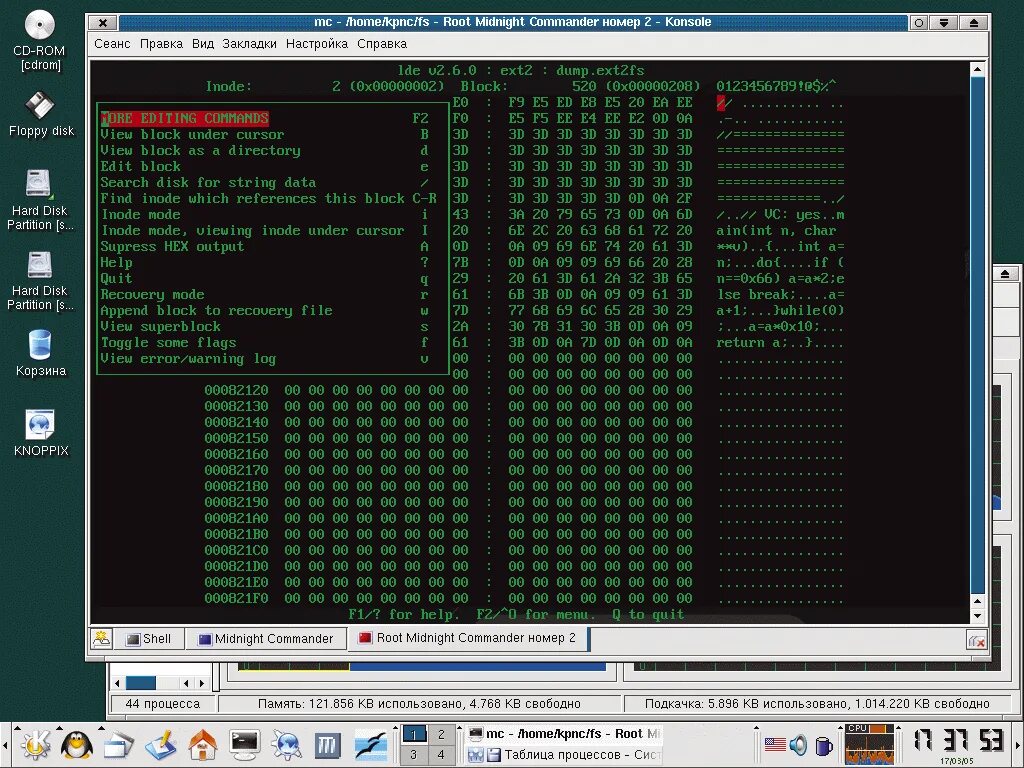
Task: Click the clock showing 17 37 53
Action: 959,740
